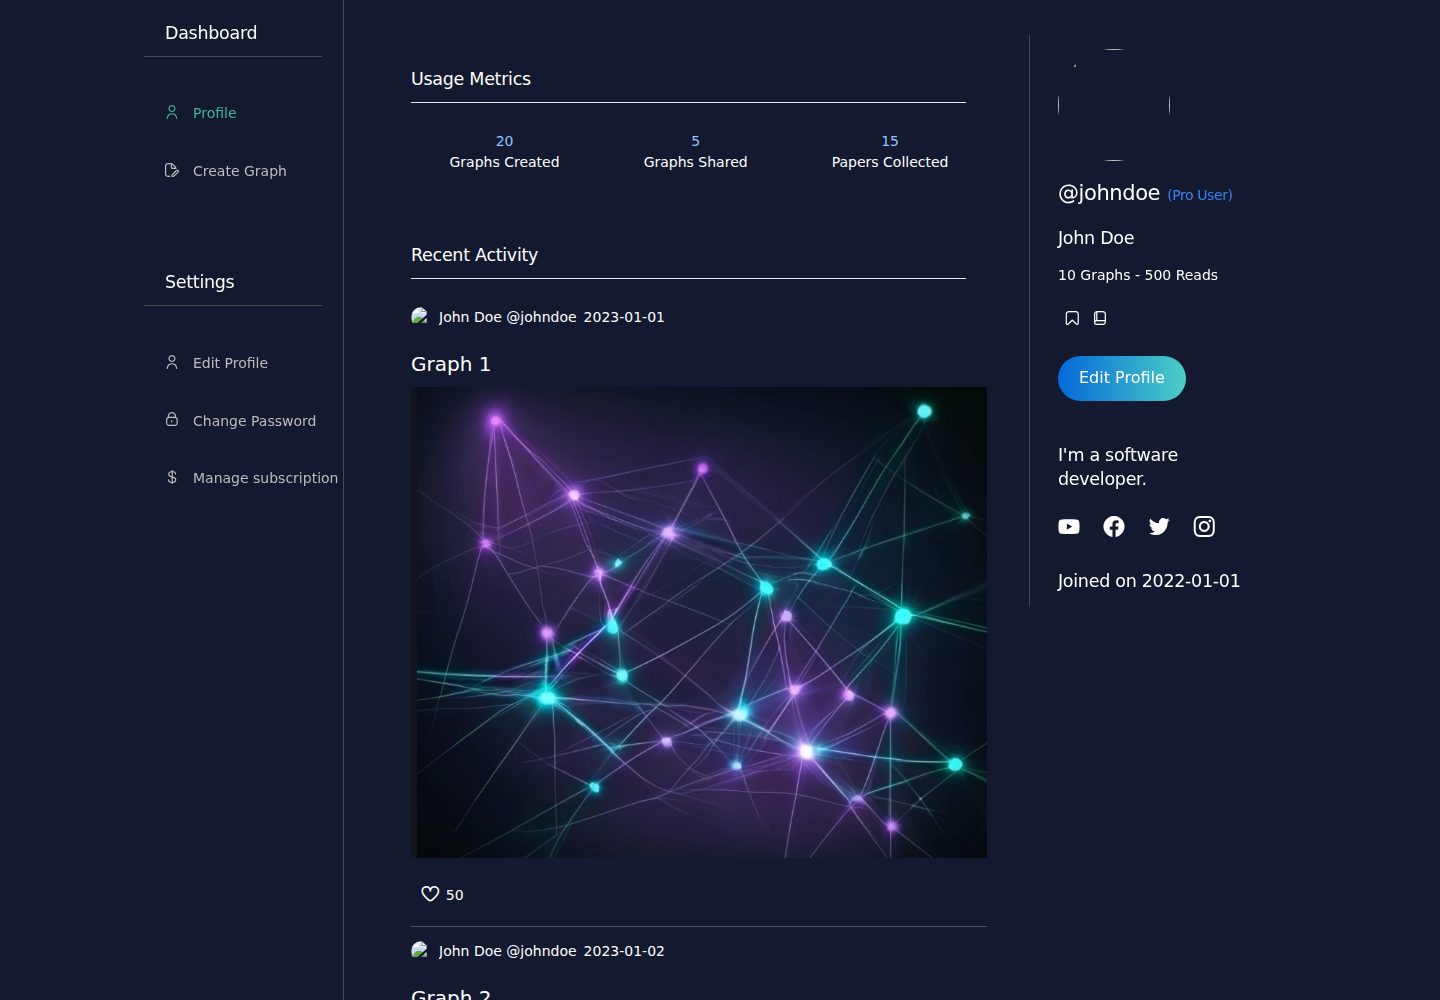This screenshot has height=1000, width=1440.
Task: Click the "I'm a software developer." bio
Action: 1118,467
